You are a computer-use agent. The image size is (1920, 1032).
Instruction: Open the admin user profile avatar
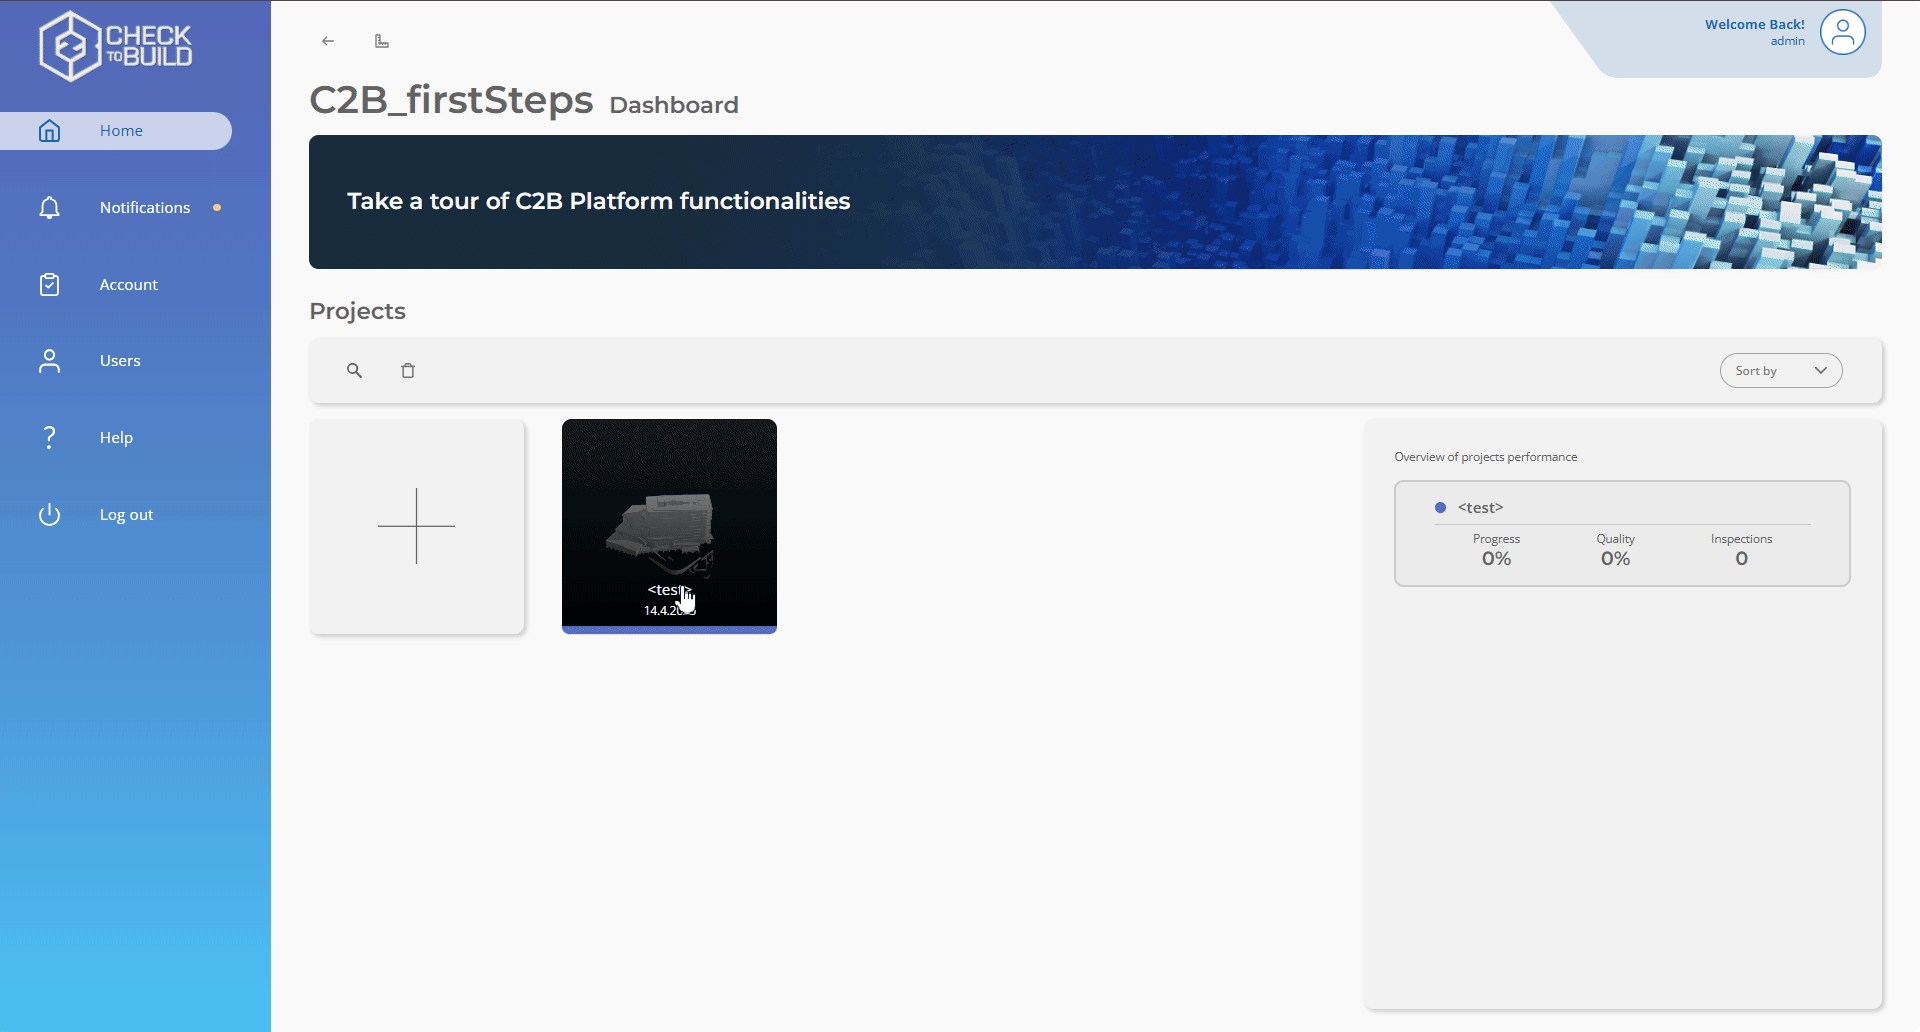pyautogui.click(x=1842, y=32)
